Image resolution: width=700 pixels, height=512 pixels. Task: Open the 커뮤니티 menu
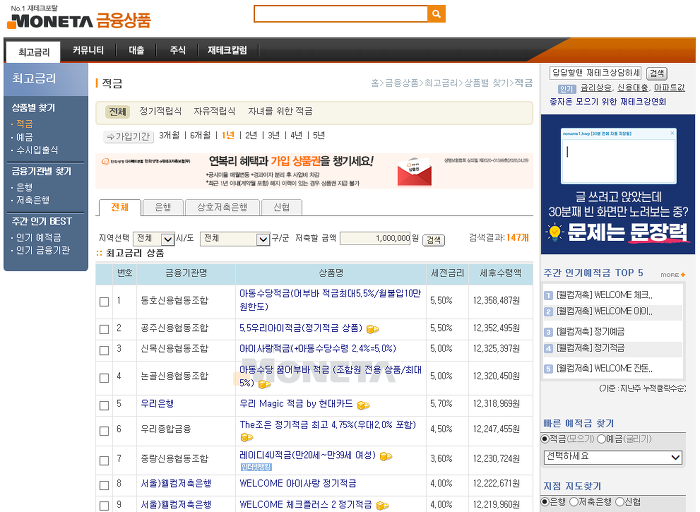click(x=88, y=50)
